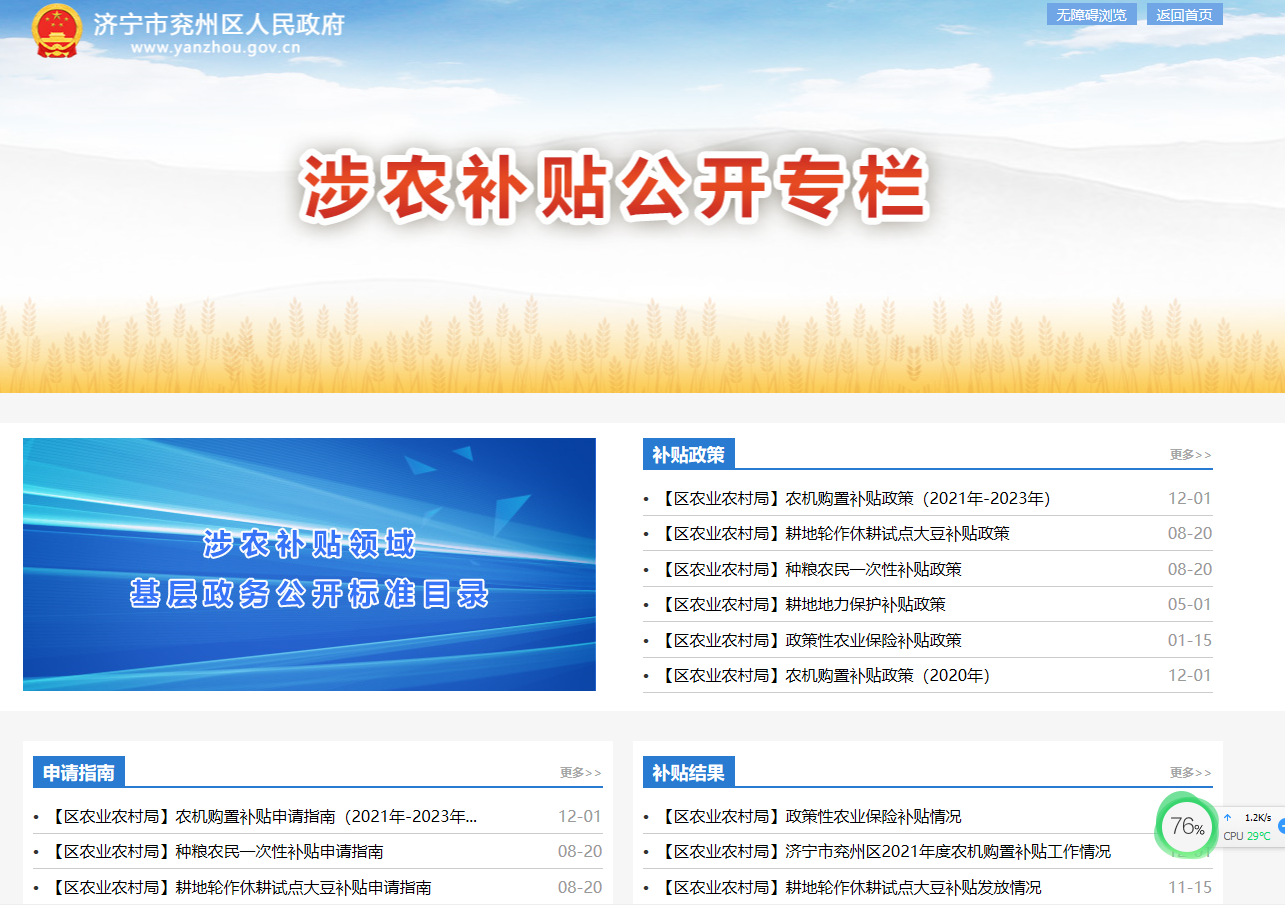Open 农机购置补贴政策（2021年-2023年）article

point(855,498)
